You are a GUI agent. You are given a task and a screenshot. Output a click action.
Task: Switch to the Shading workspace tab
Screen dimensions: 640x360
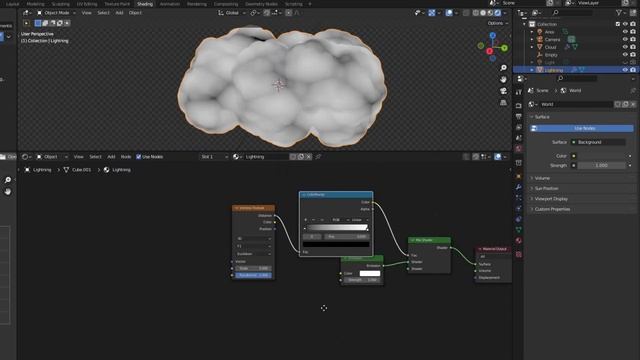144,4
